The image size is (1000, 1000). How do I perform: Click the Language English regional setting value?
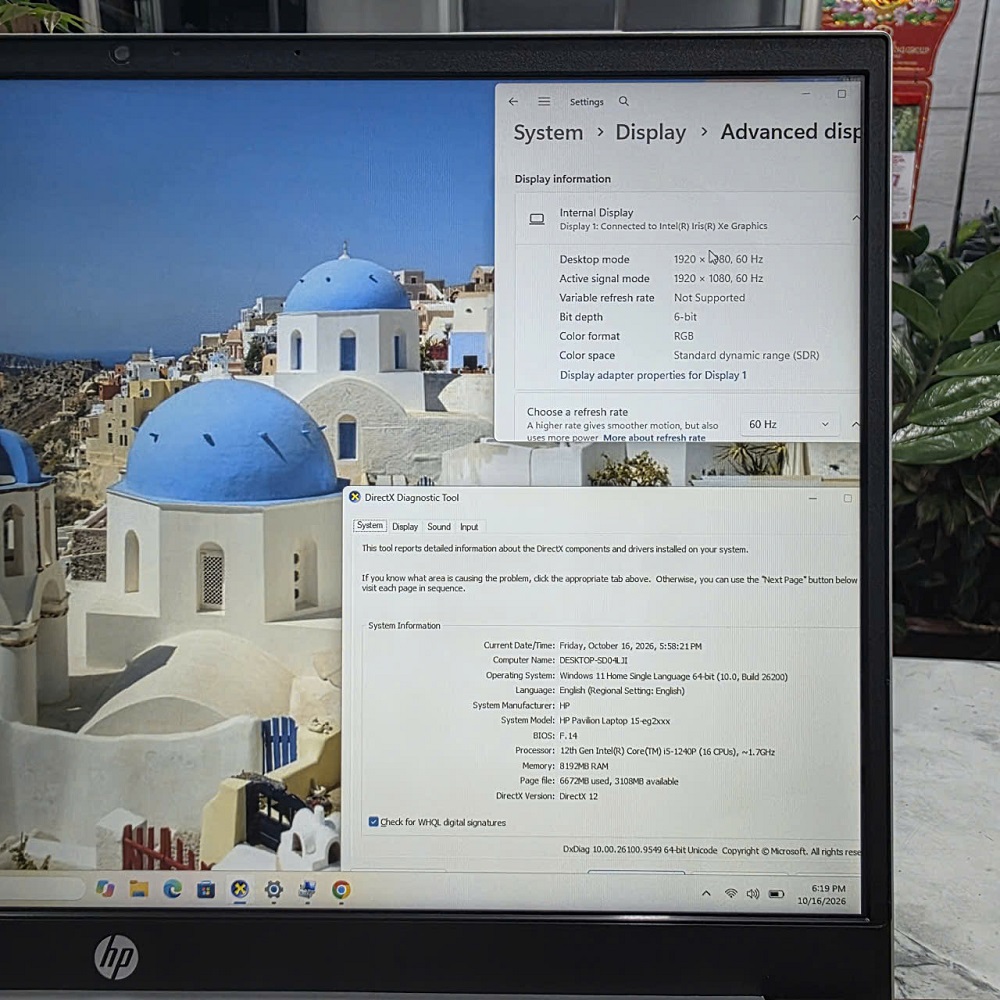click(622, 691)
